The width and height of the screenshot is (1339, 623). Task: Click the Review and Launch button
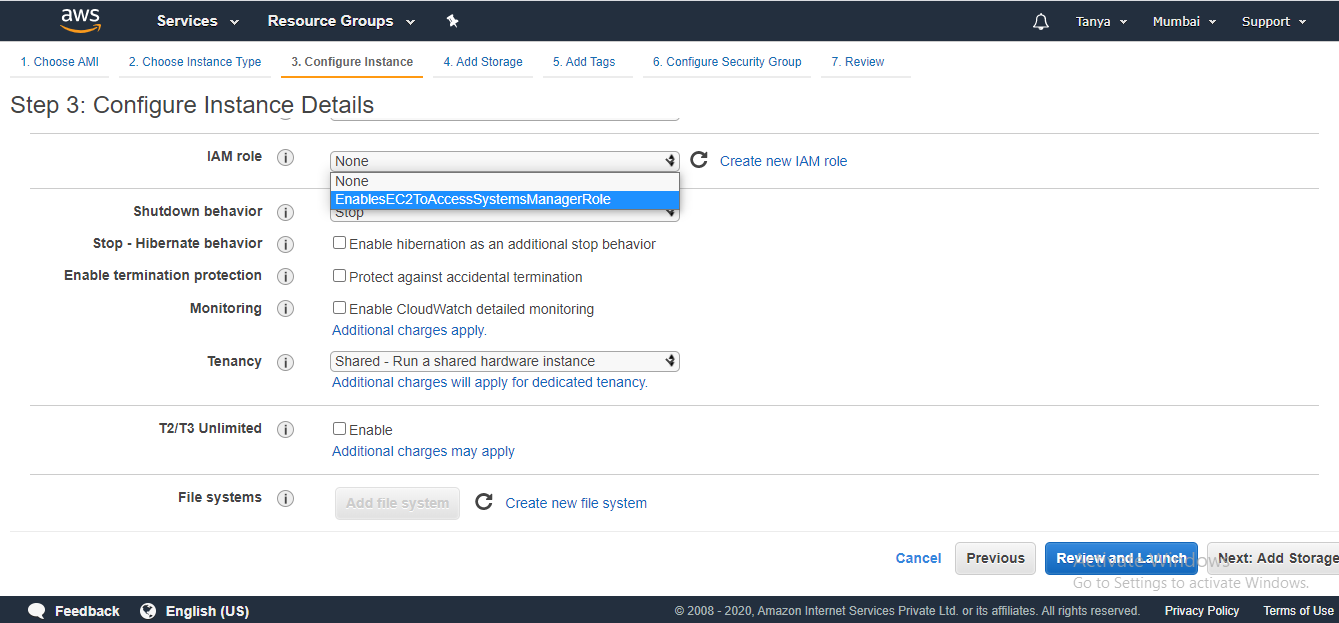click(x=1121, y=558)
